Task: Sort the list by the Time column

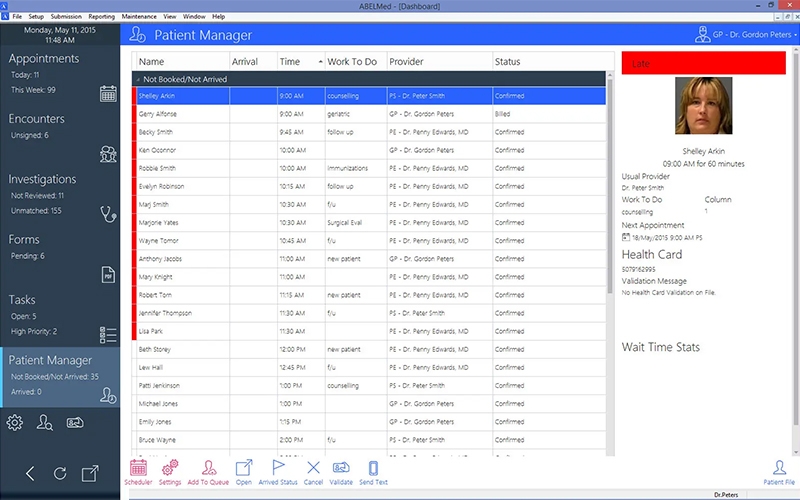Action: tap(300, 62)
